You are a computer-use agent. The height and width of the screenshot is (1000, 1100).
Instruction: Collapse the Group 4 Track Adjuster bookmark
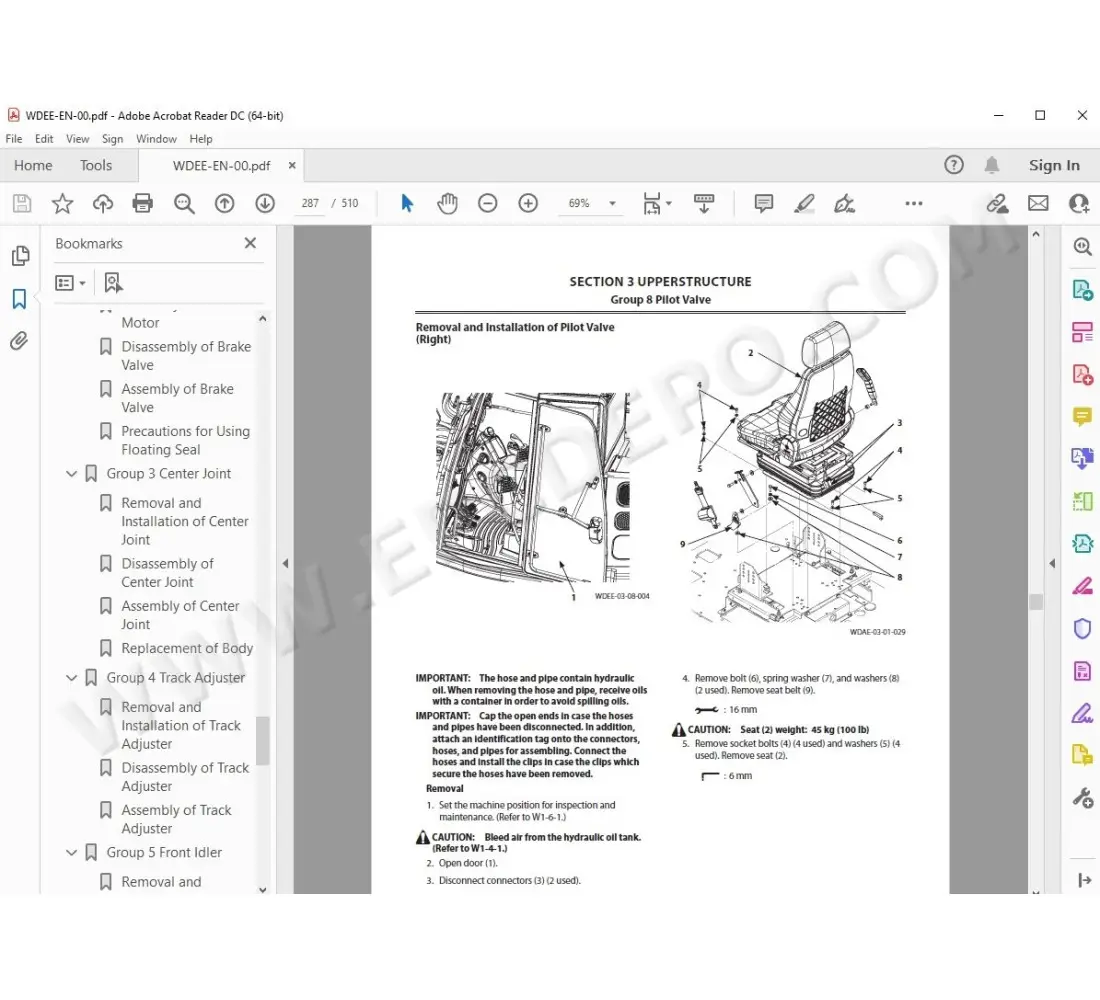click(70, 677)
